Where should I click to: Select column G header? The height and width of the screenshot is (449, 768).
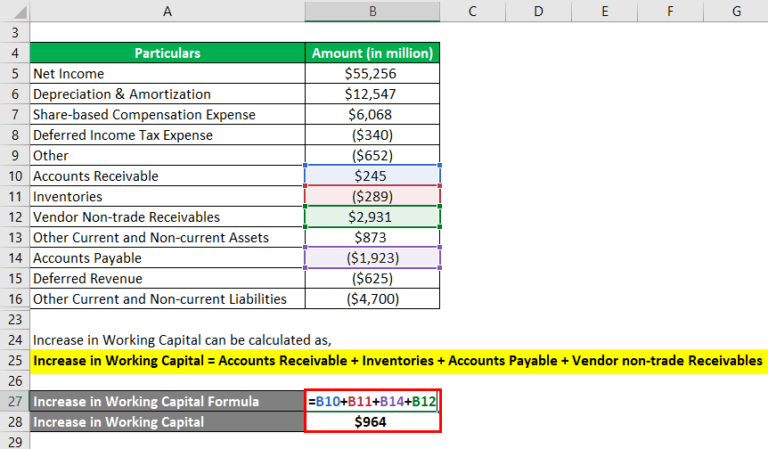(x=736, y=11)
